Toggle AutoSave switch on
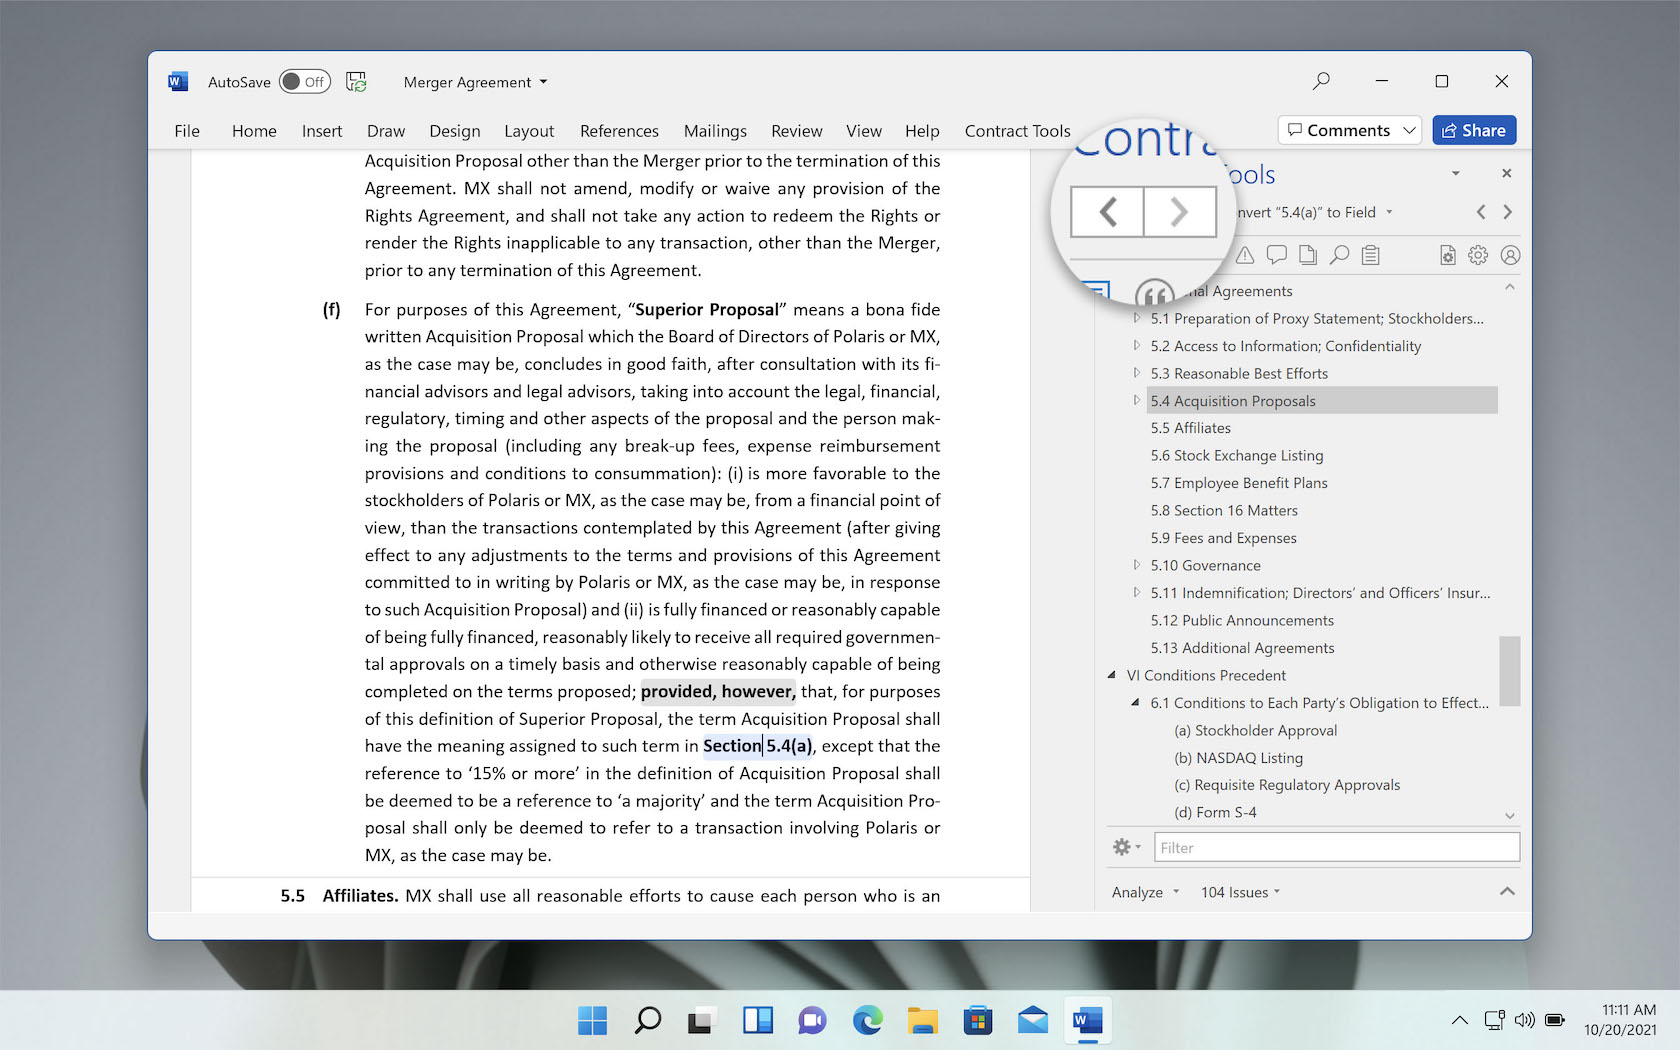 (304, 82)
